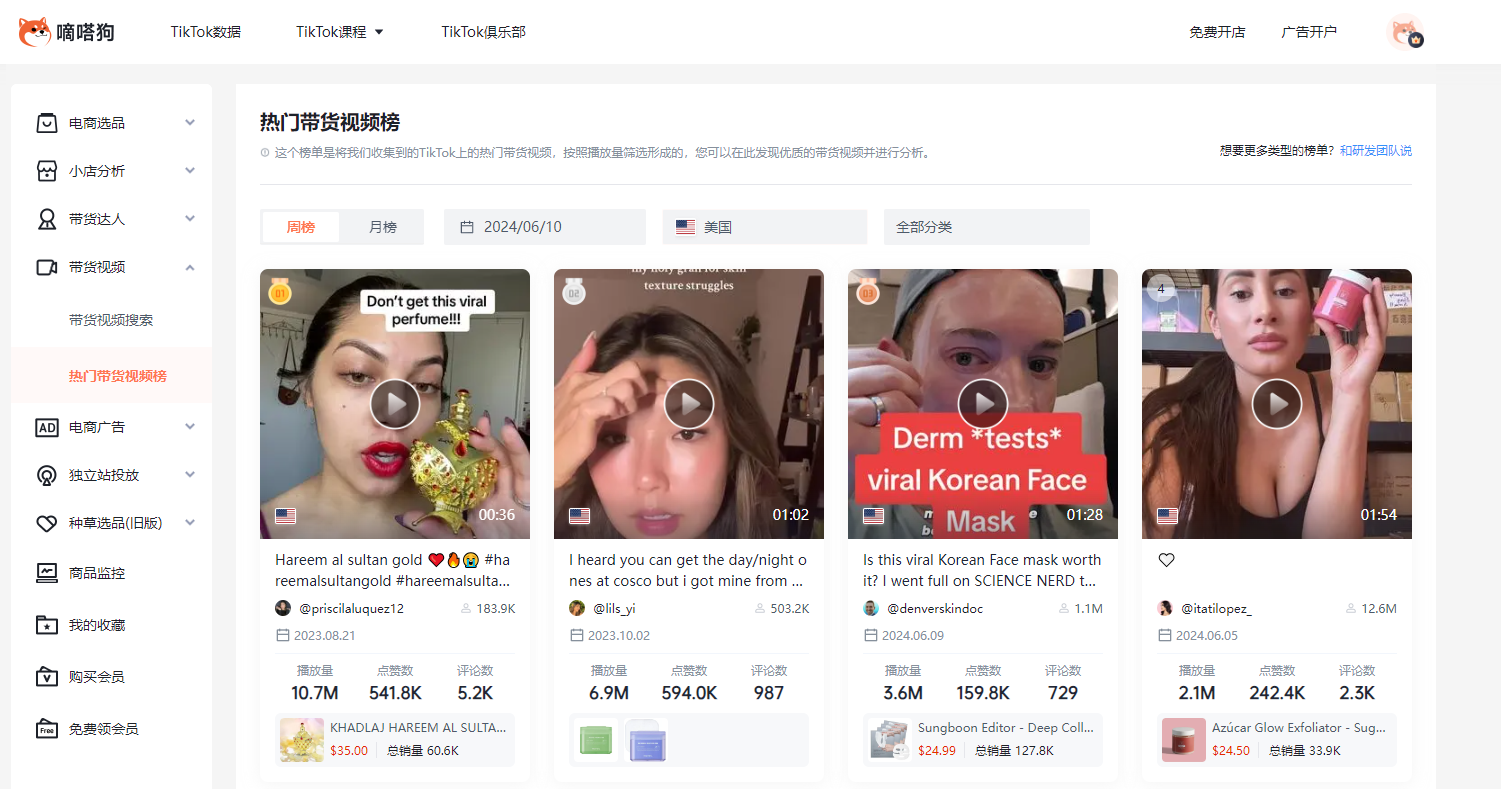Click the 电商选品 shopping bag icon
The image size is (1501, 789).
coord(47,123)
